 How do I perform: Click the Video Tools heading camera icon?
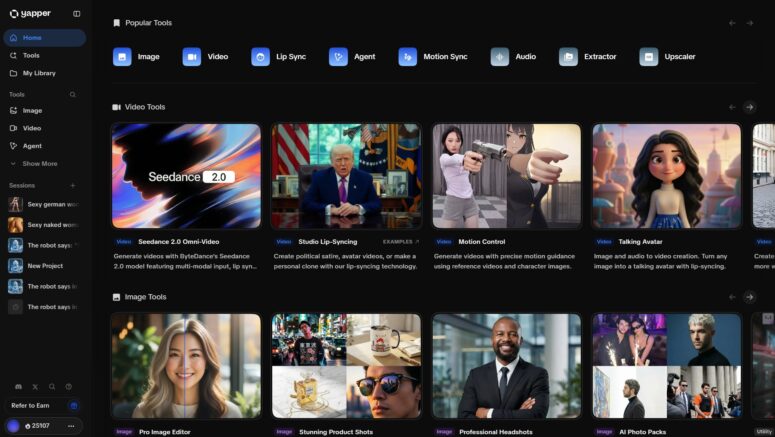point(117,107)
